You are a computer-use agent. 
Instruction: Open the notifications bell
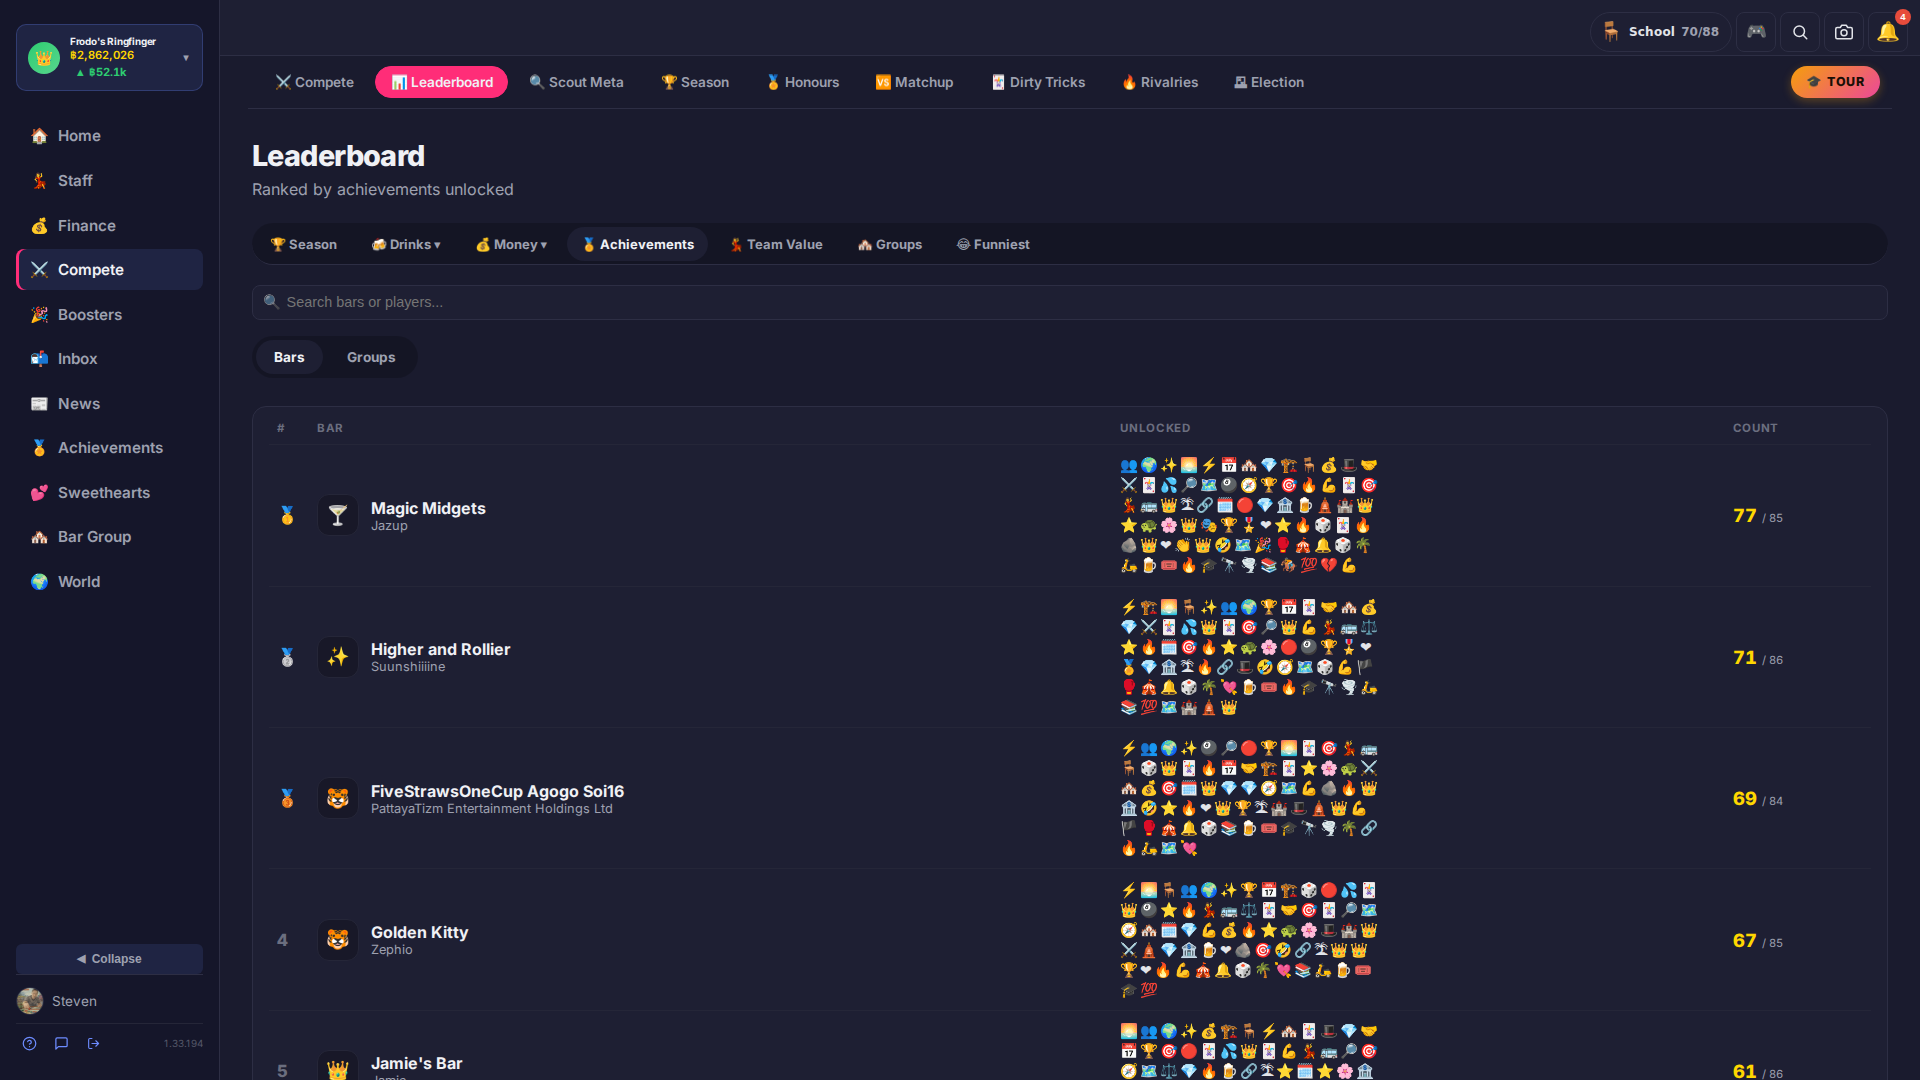pyautogui.click(x=1888, y=32)
